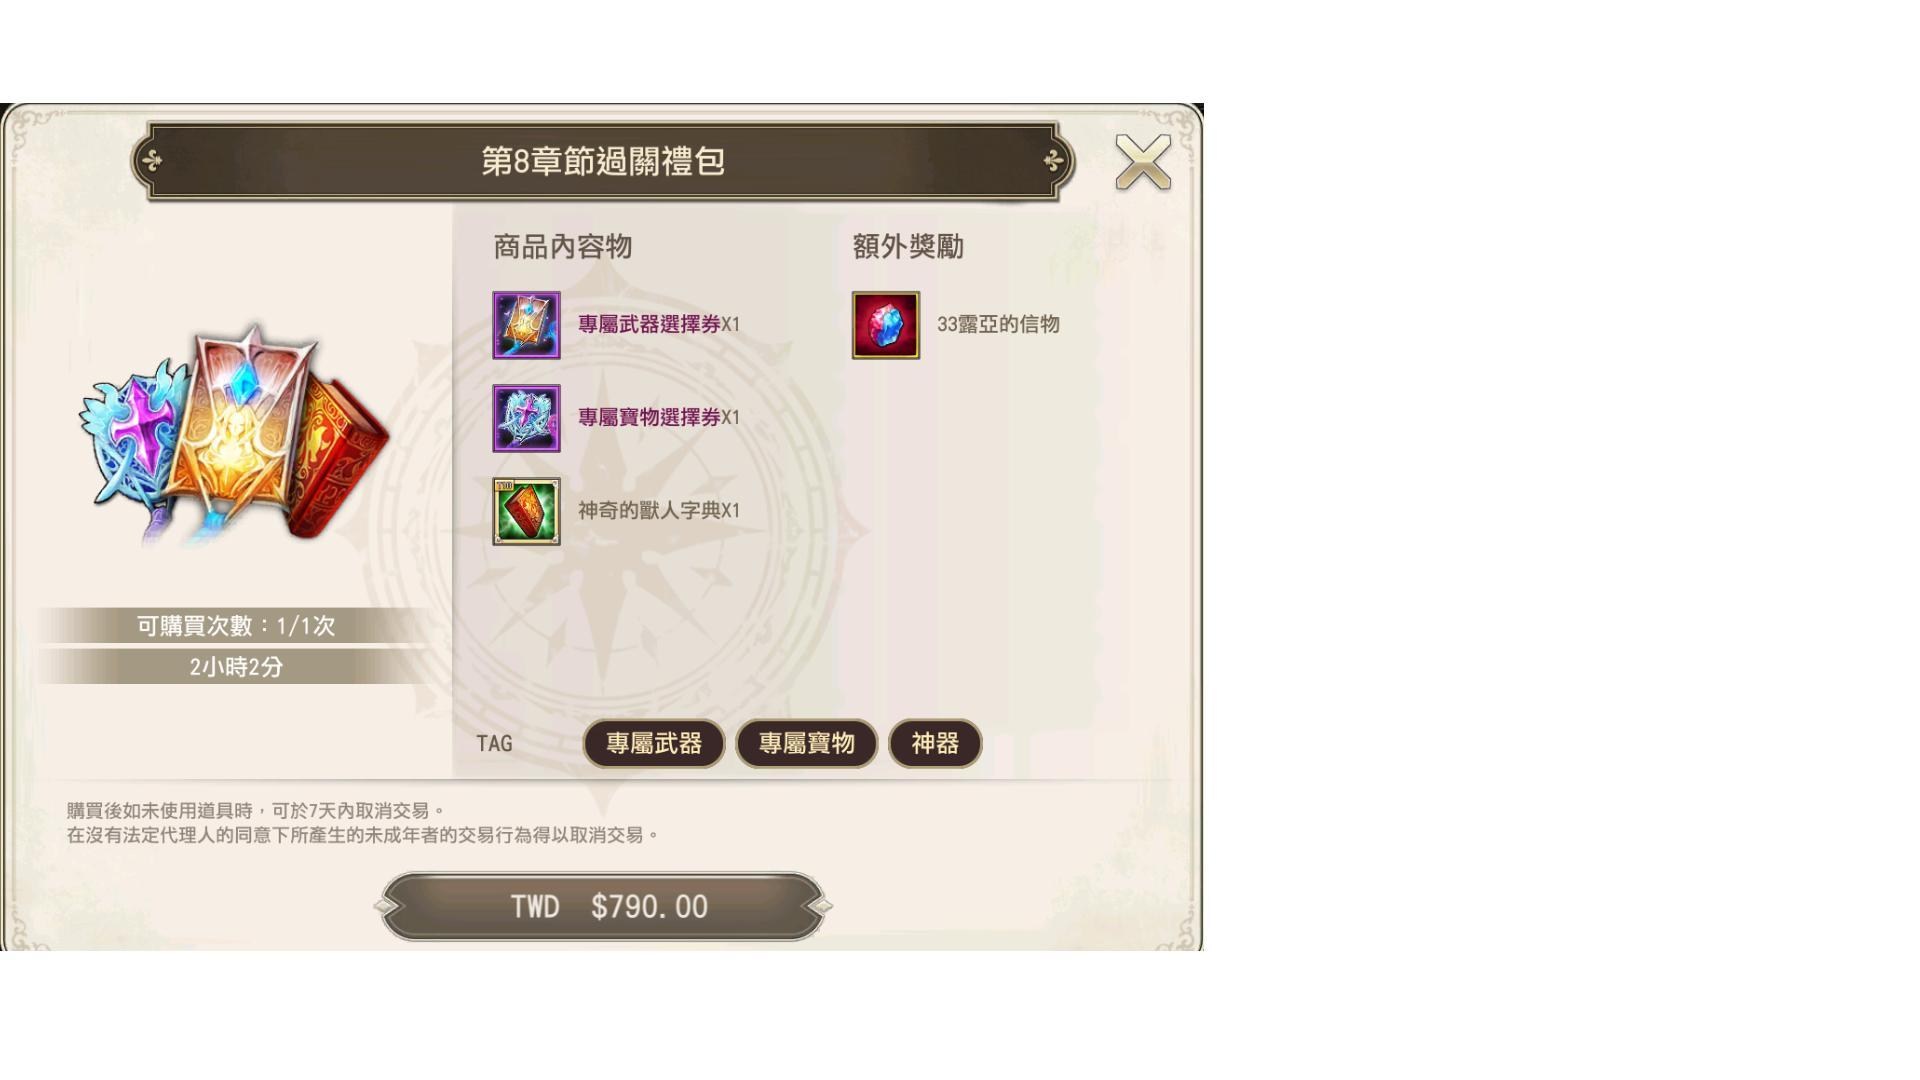This screenshot has width=1920, height=1080.
Task: Click the 第8章節過關禮包 title banner
Action: coord(603,161)
